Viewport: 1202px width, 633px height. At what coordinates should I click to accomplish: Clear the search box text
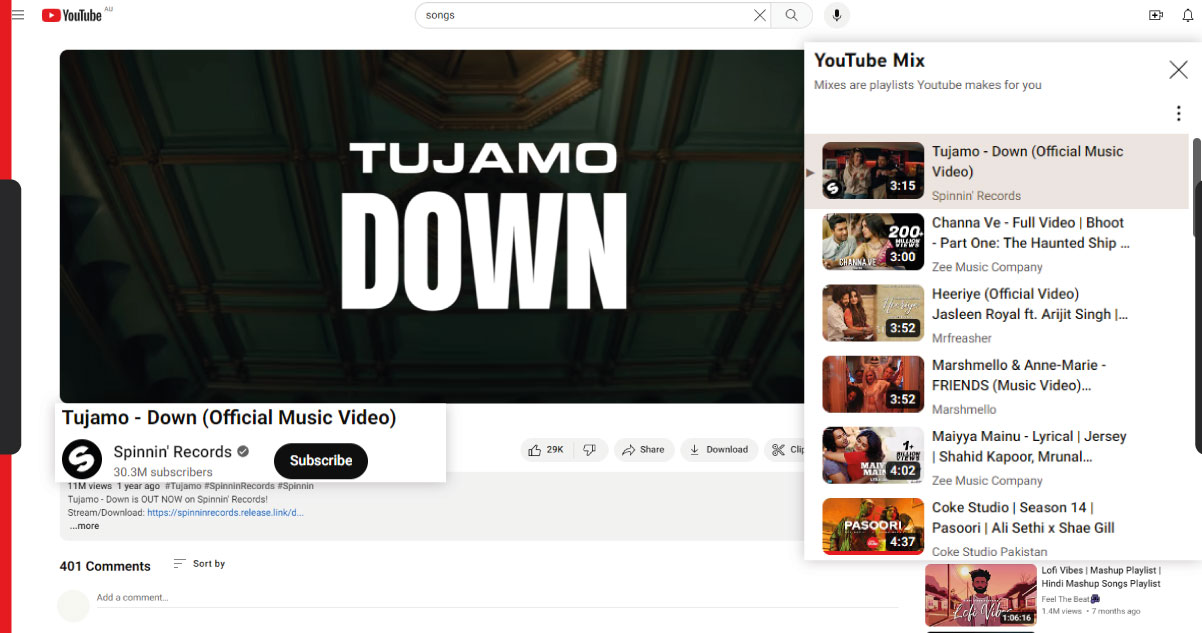tap(760, 15)
